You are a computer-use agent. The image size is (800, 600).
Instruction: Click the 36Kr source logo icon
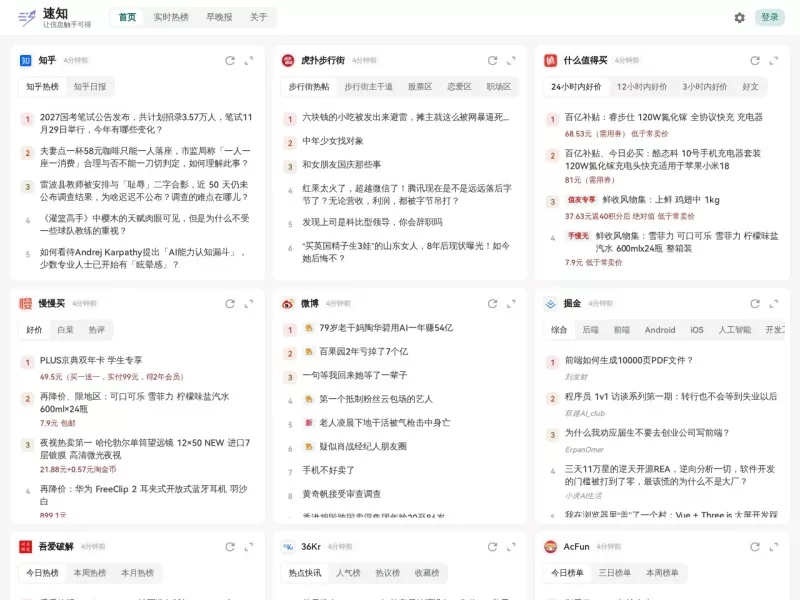[x=288, y=547]
